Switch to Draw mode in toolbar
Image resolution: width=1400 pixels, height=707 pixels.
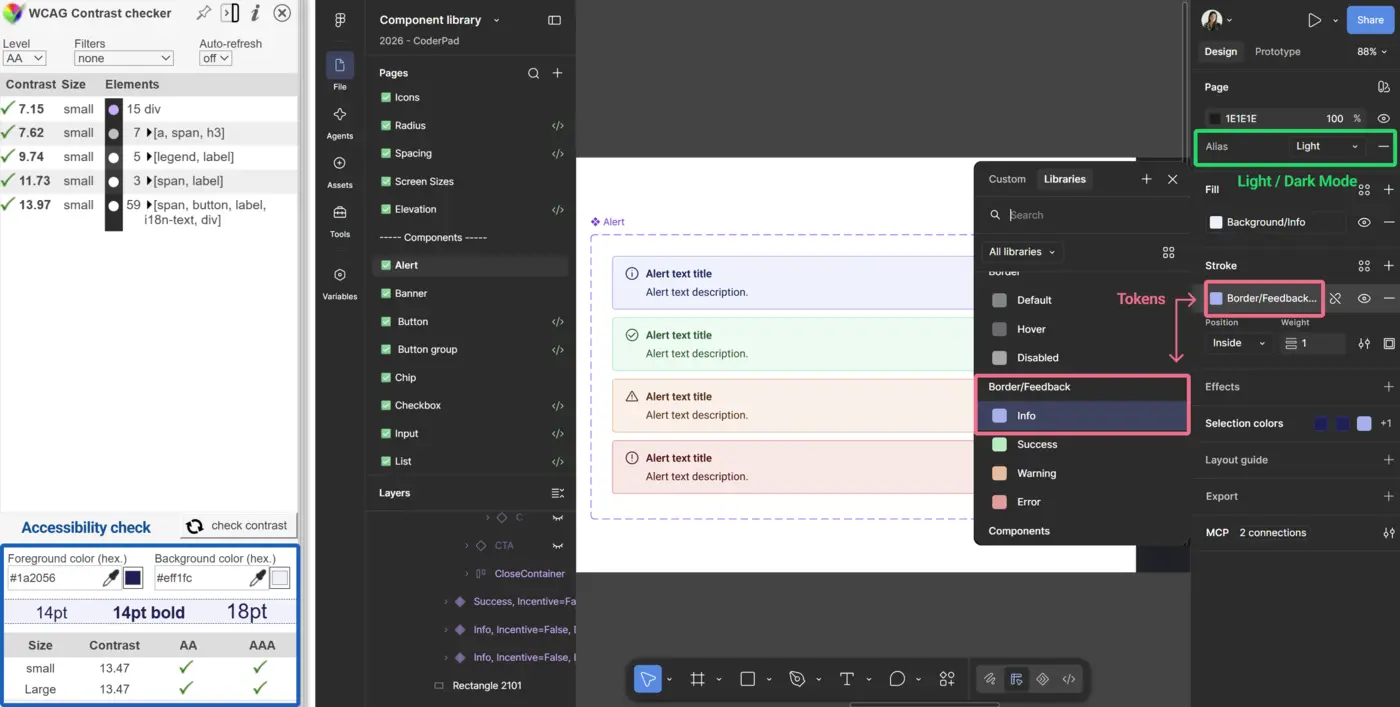pos(990,679)
